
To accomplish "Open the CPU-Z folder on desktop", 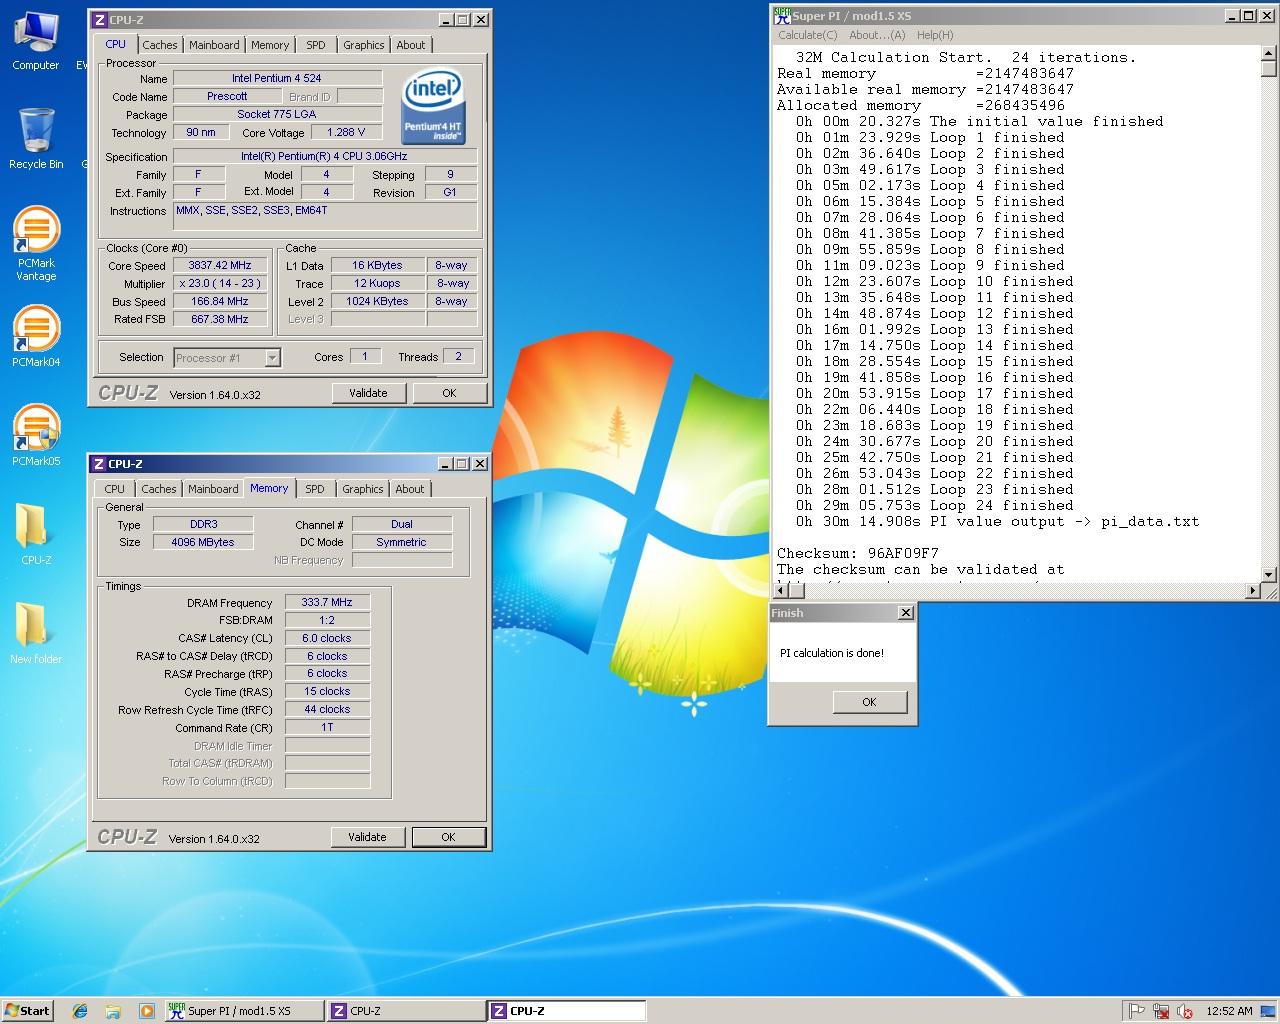I will 36,534.
